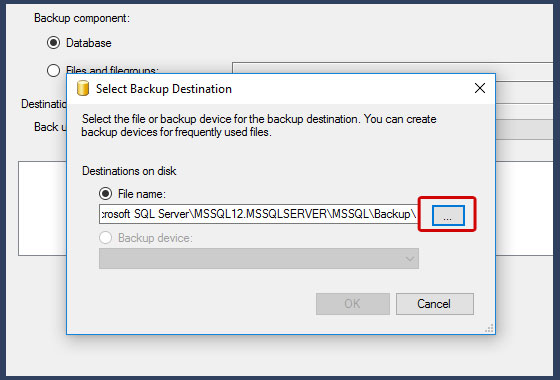
Task: Click the 'Backup component:' label
Action: coord(82,18)
